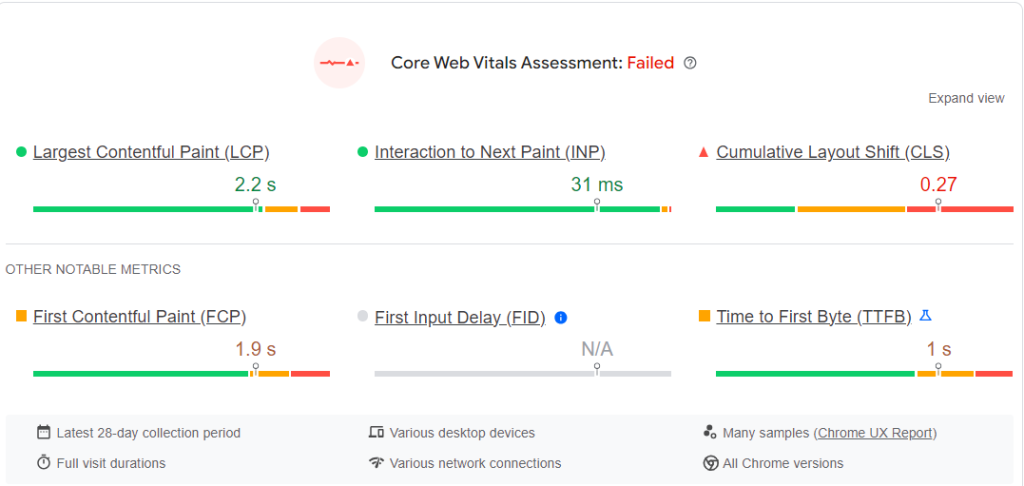Viewport: 1024px width, 486px height.
Task: Open the Cumulative Layout Shift (CLS) link
Action: tap(833, 152)
